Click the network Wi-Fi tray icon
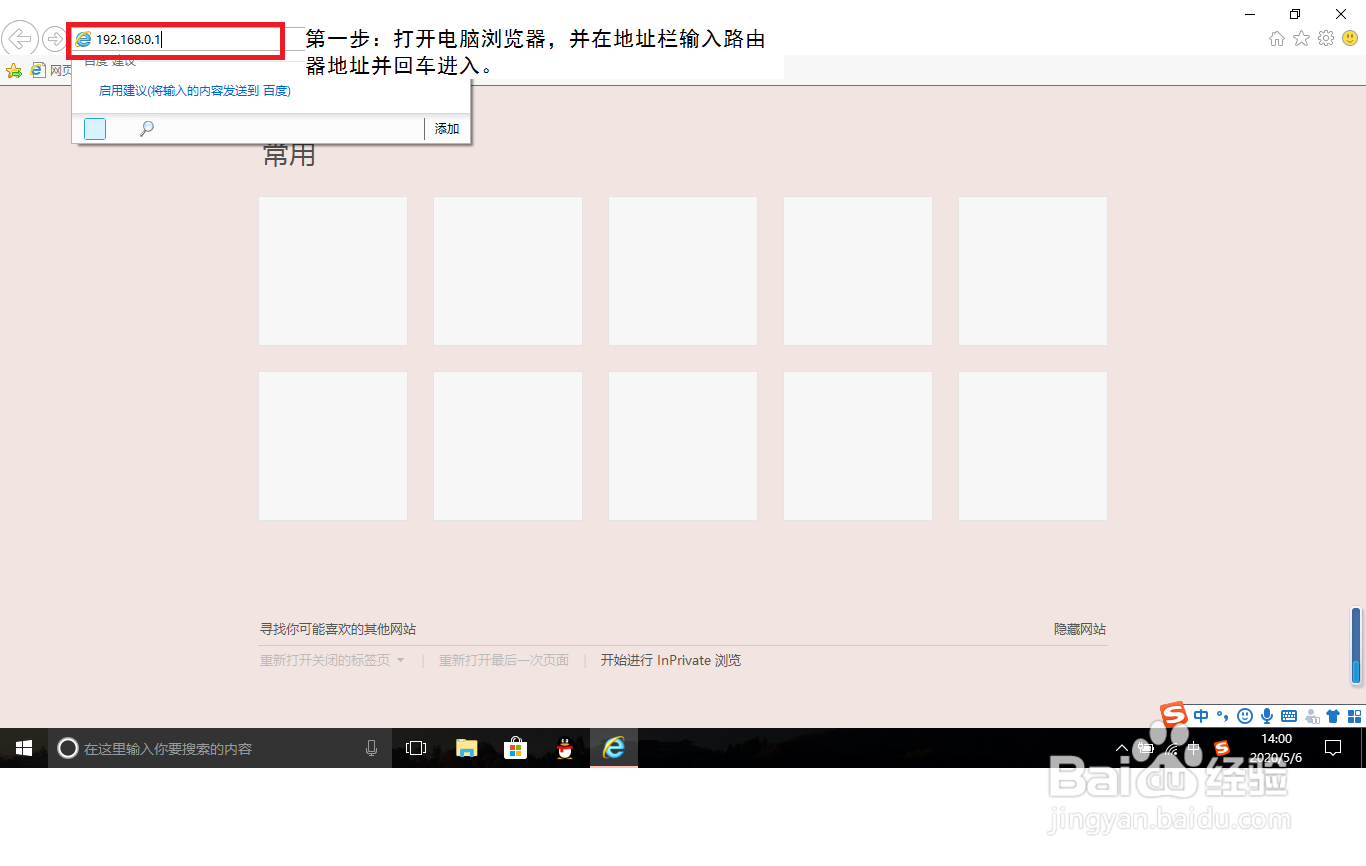 (x=1171, y=750)
